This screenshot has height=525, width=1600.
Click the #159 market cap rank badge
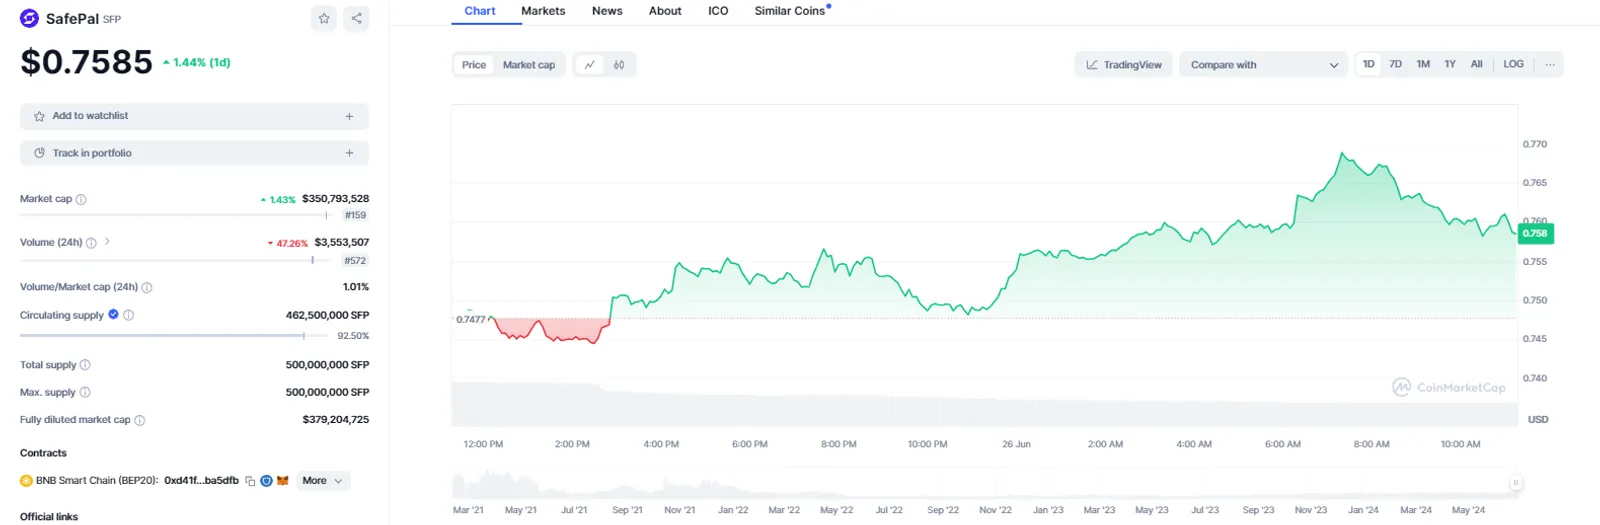(x=355, y=215)
